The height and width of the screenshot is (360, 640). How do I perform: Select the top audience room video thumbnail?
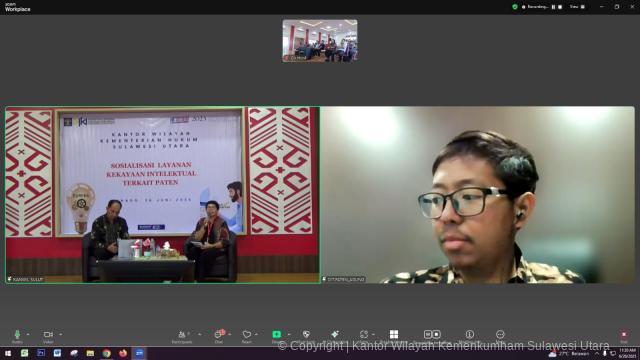[x=320, y=41]
